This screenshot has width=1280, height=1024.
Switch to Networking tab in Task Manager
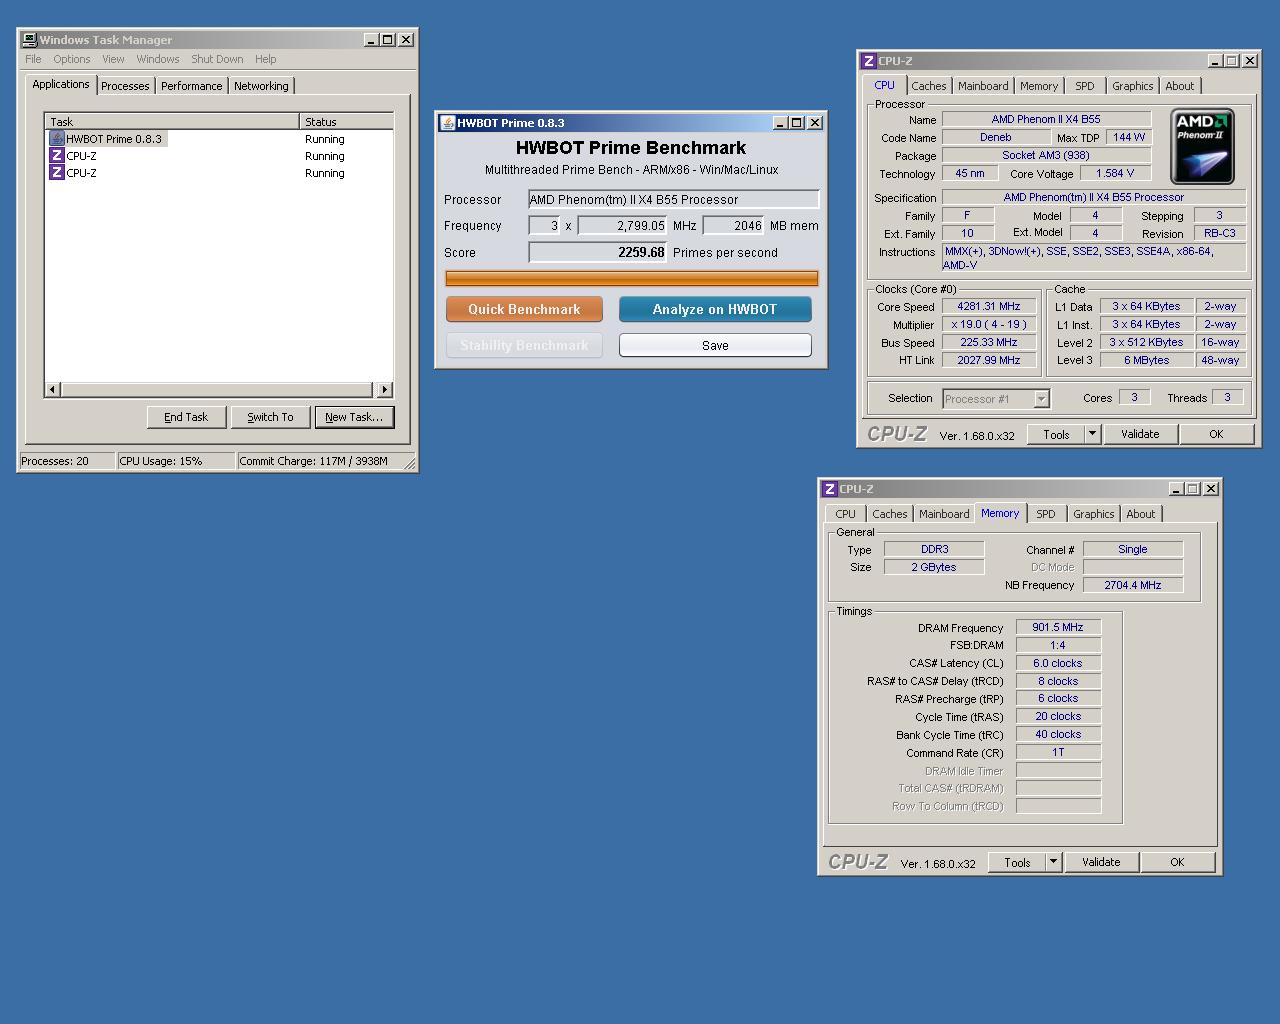261,86
